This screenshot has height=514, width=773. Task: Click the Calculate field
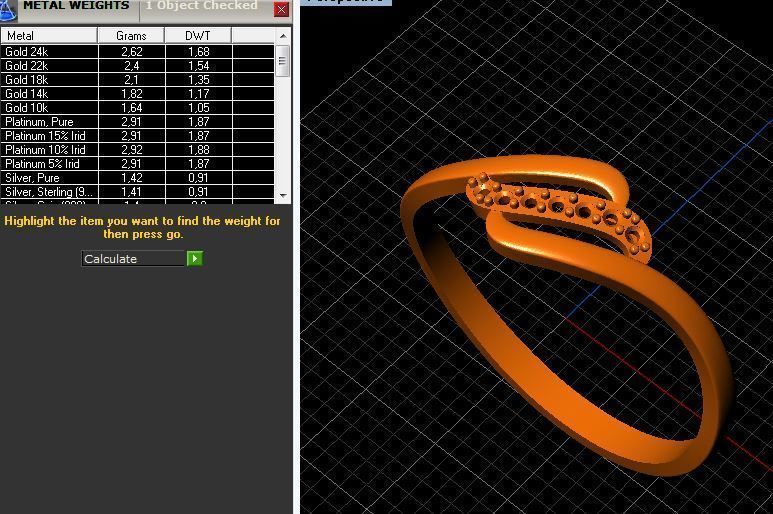pos(133,259)
